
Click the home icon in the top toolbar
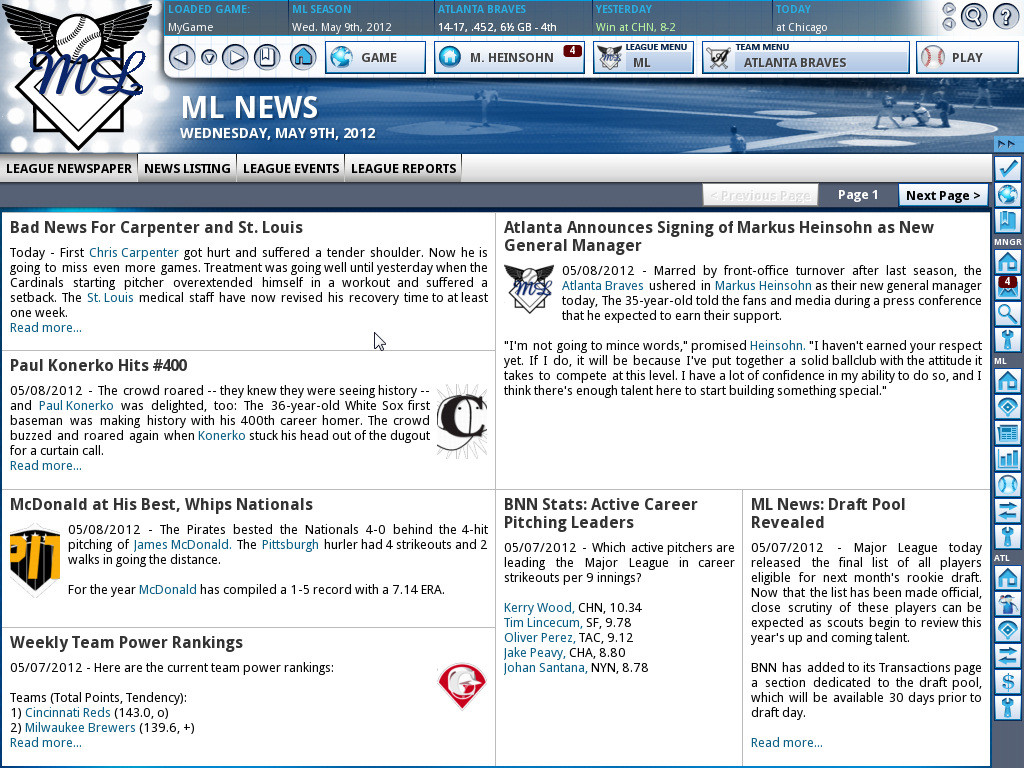(x=302, y=57)
